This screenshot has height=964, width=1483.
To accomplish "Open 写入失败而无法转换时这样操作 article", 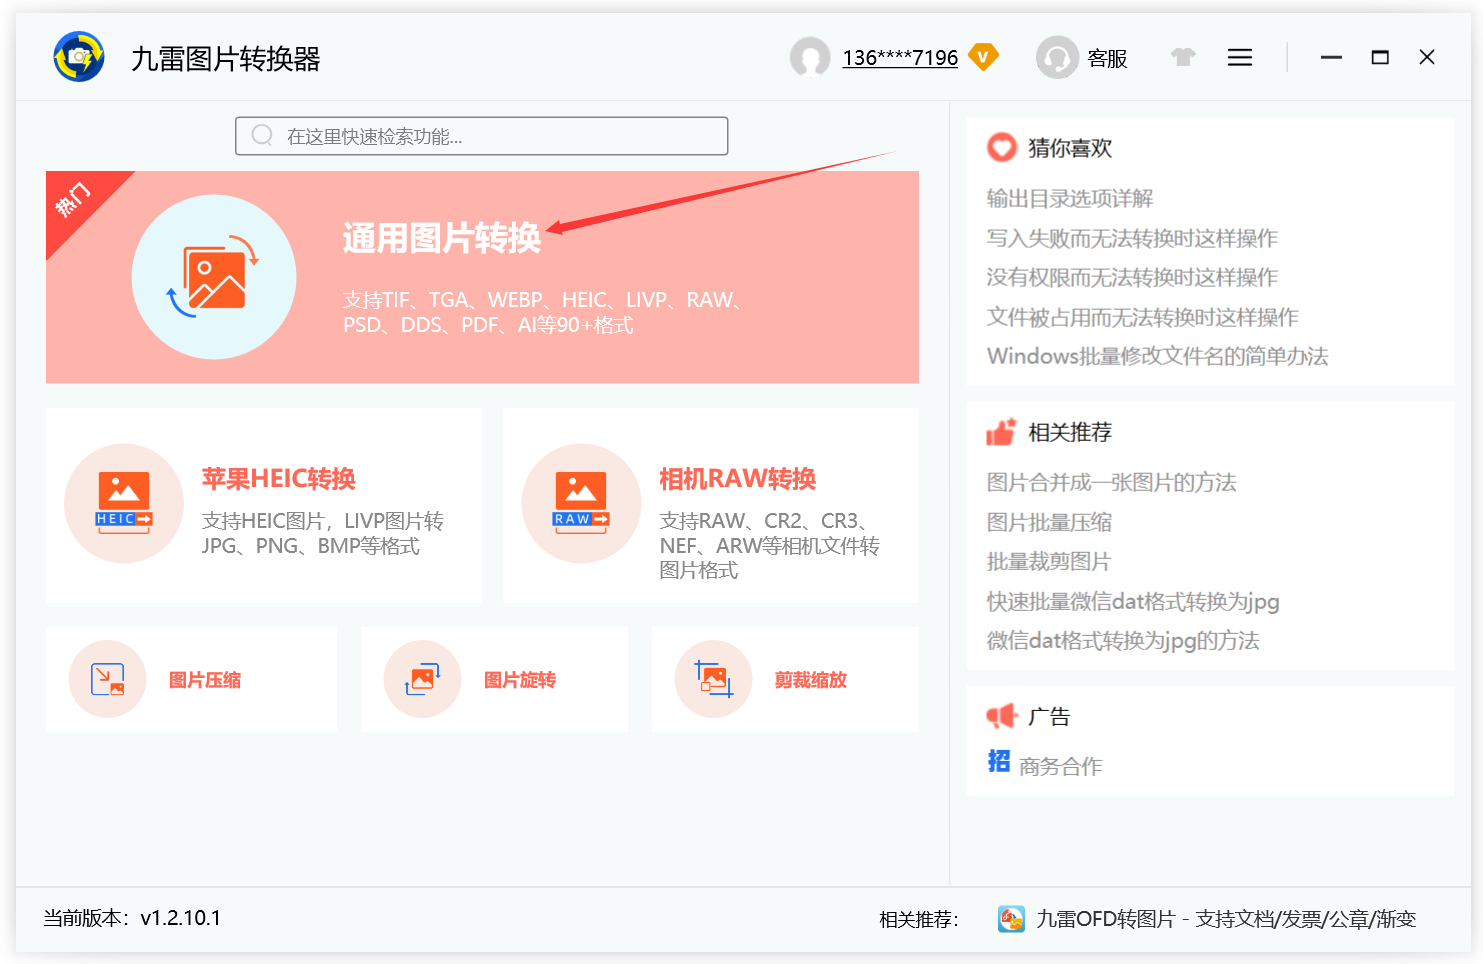I will point(1132,238).
